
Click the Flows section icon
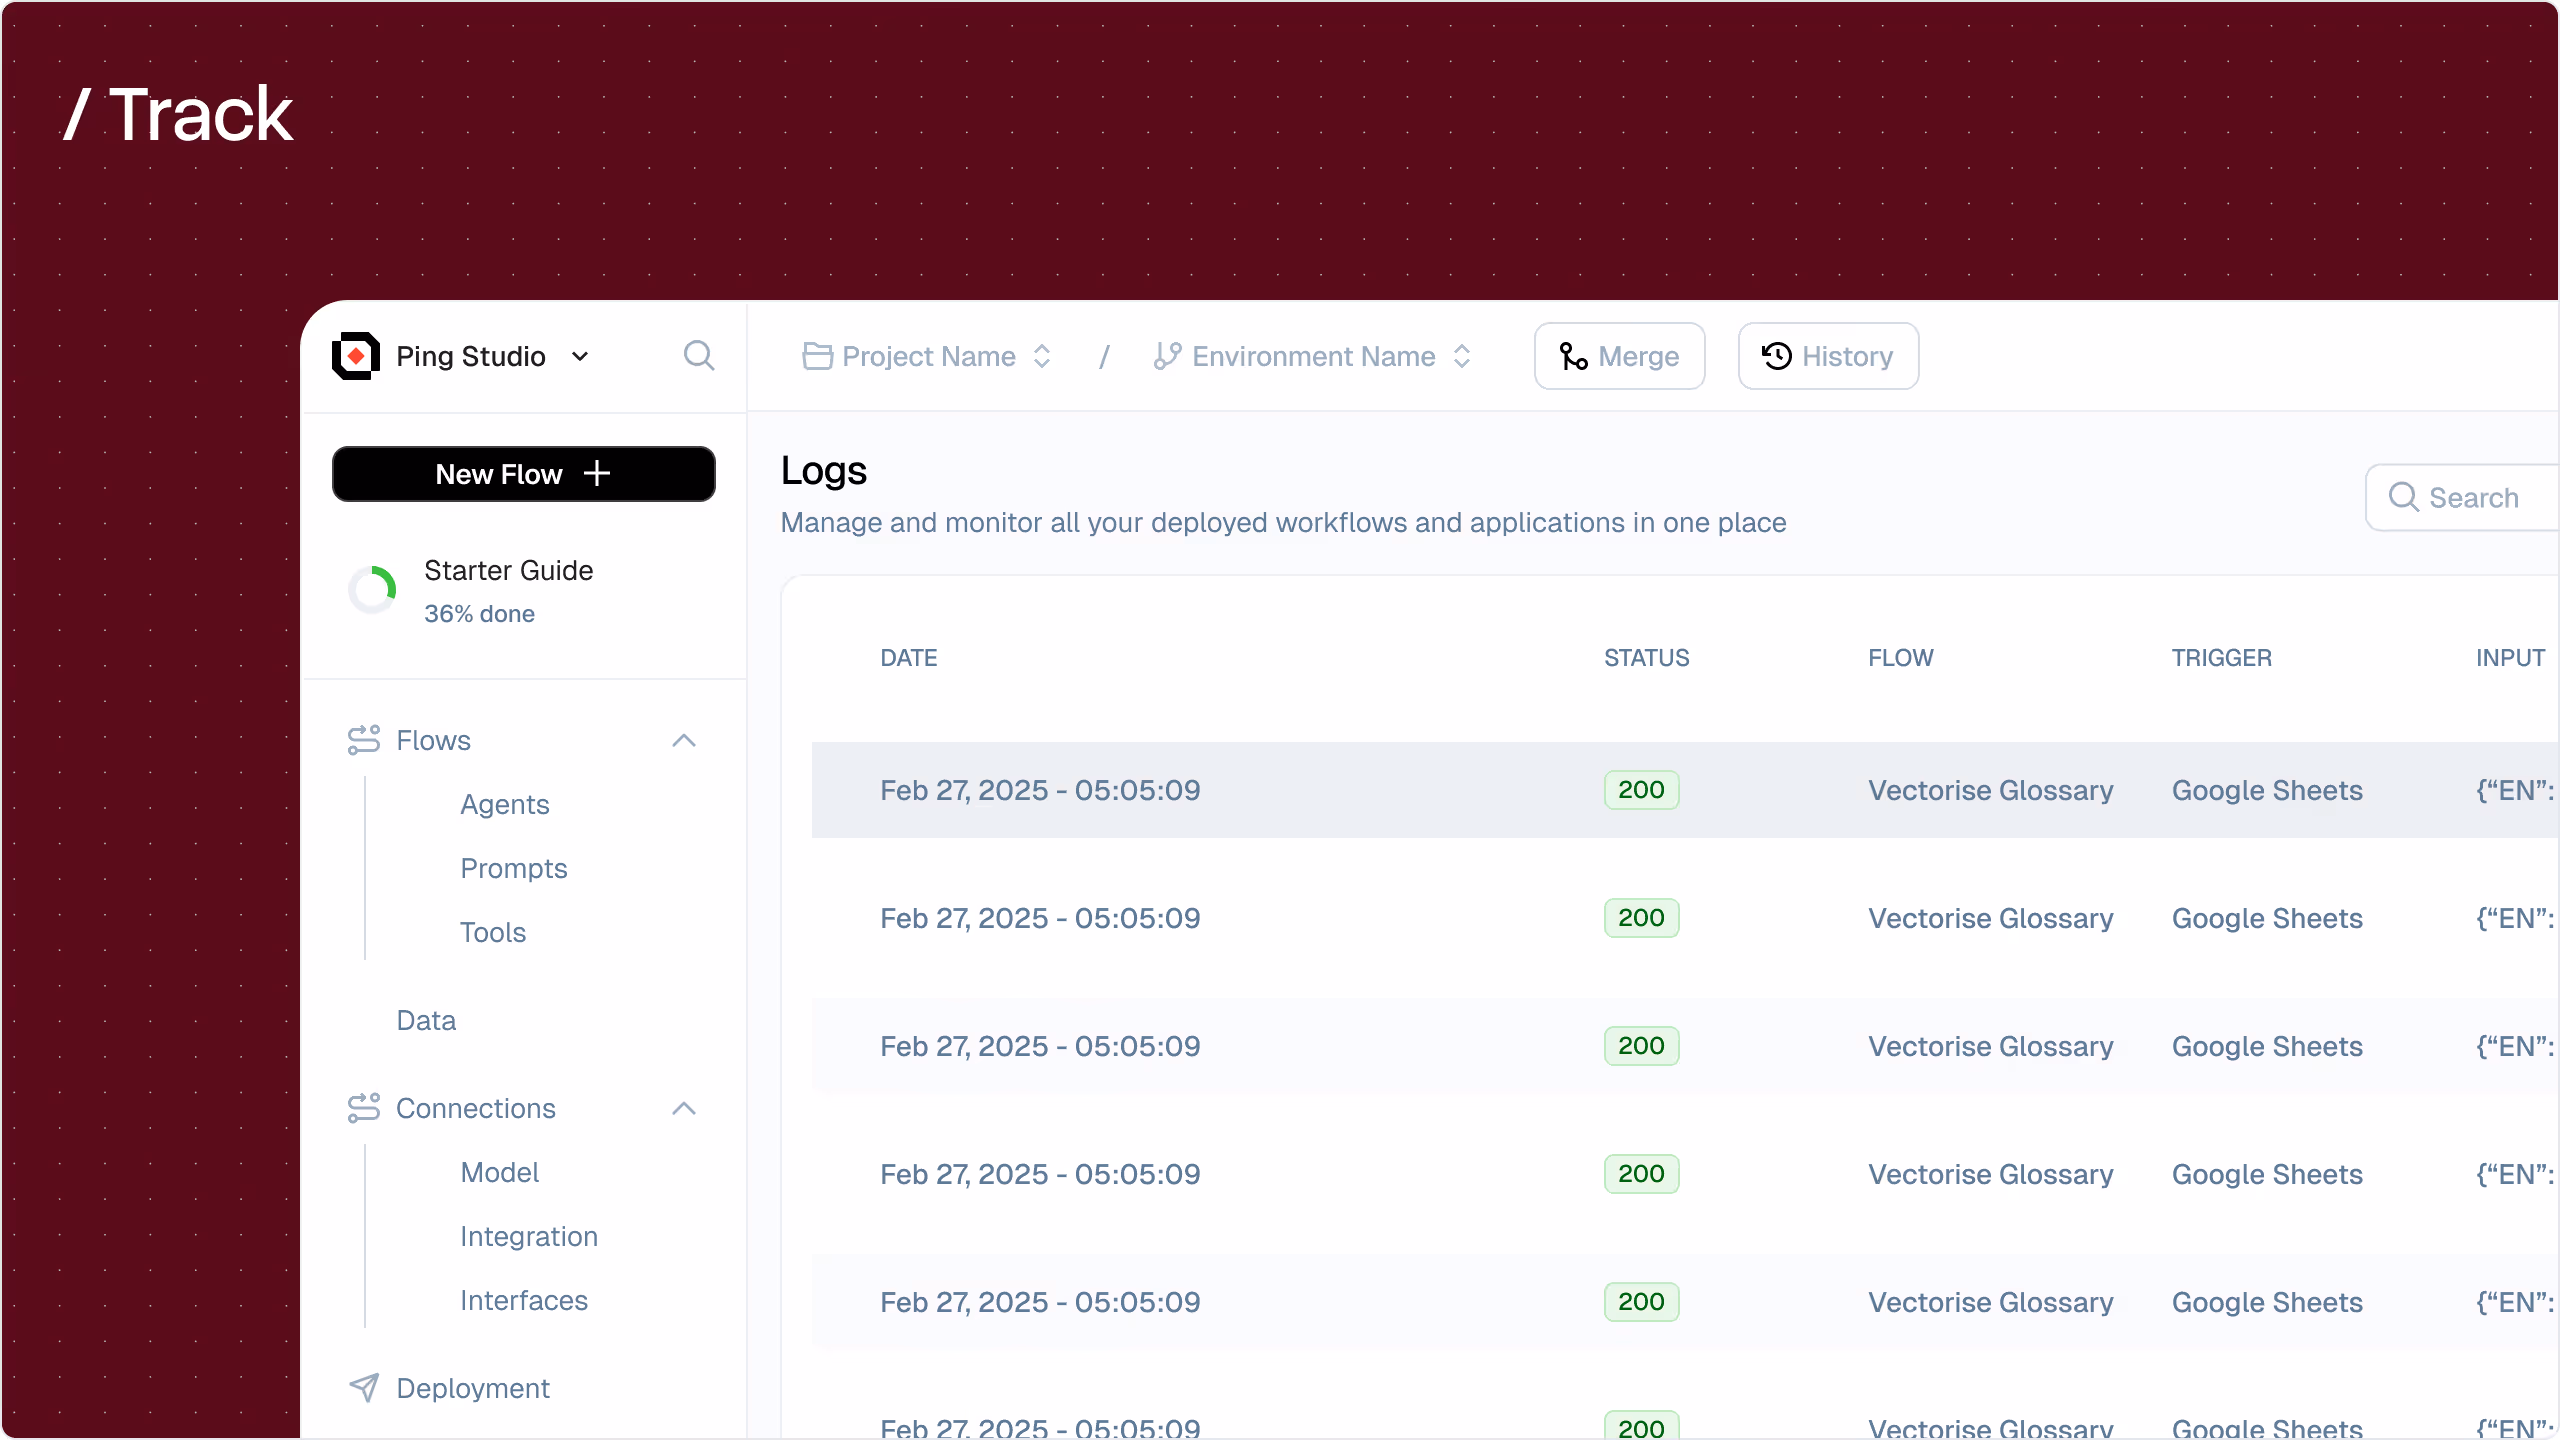pyautogui.click(x=364, y=740)
